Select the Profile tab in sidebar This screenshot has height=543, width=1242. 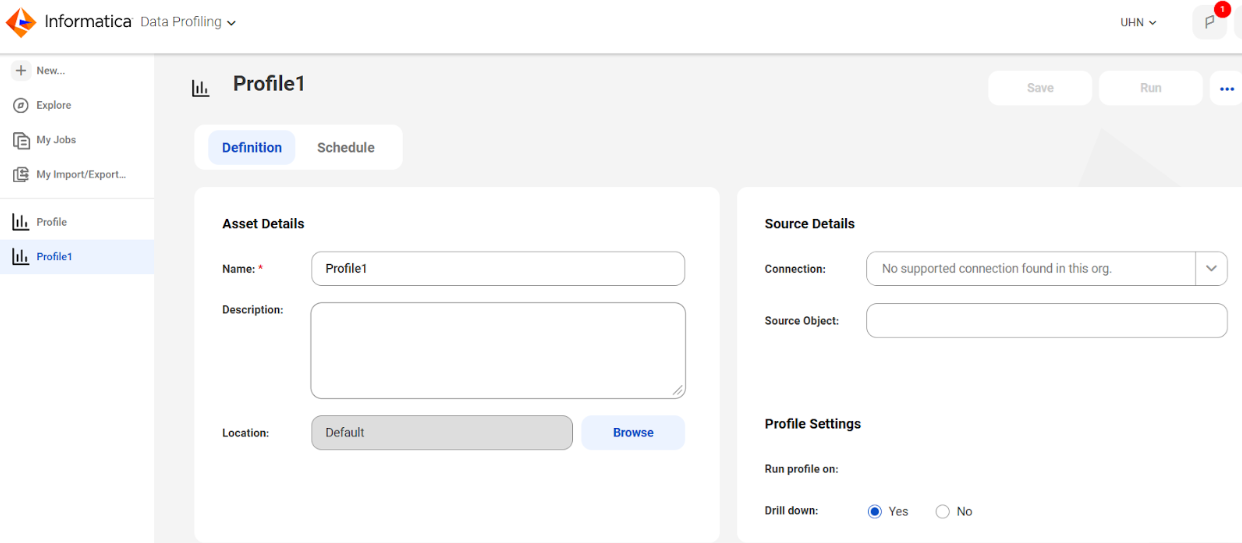[77, 222]
